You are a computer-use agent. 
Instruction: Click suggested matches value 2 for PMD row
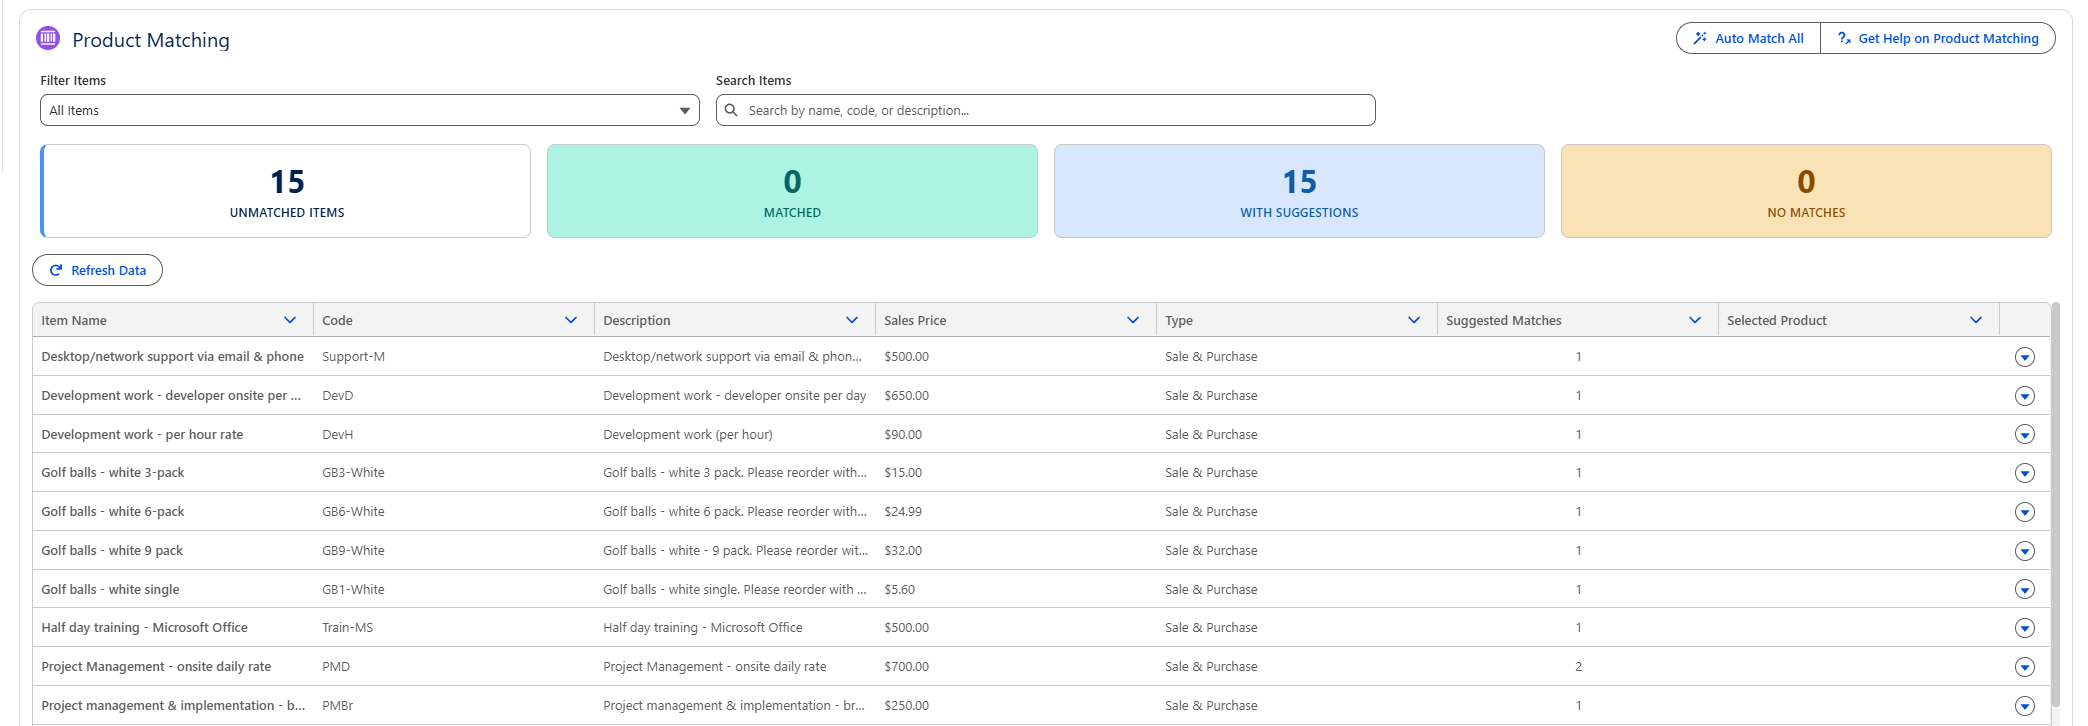(1578, 666)
